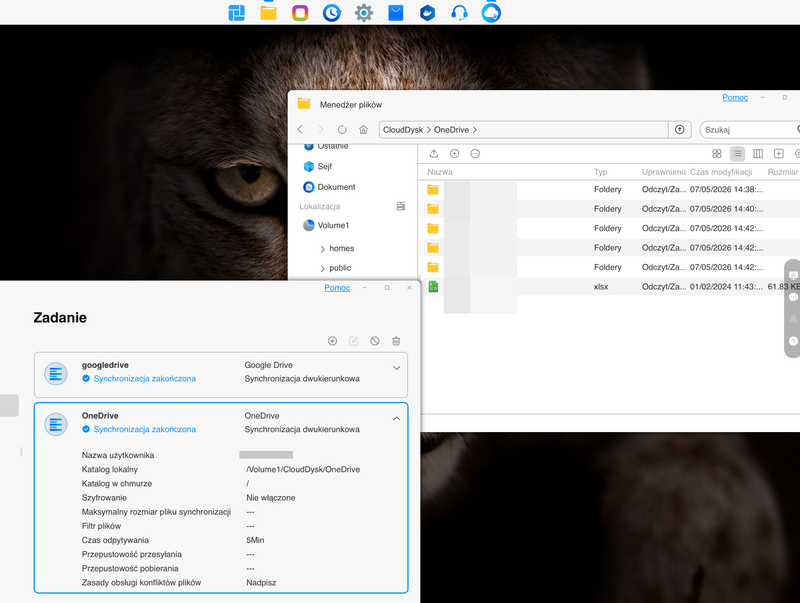Upload a file using the upload icon

[434, 154]
